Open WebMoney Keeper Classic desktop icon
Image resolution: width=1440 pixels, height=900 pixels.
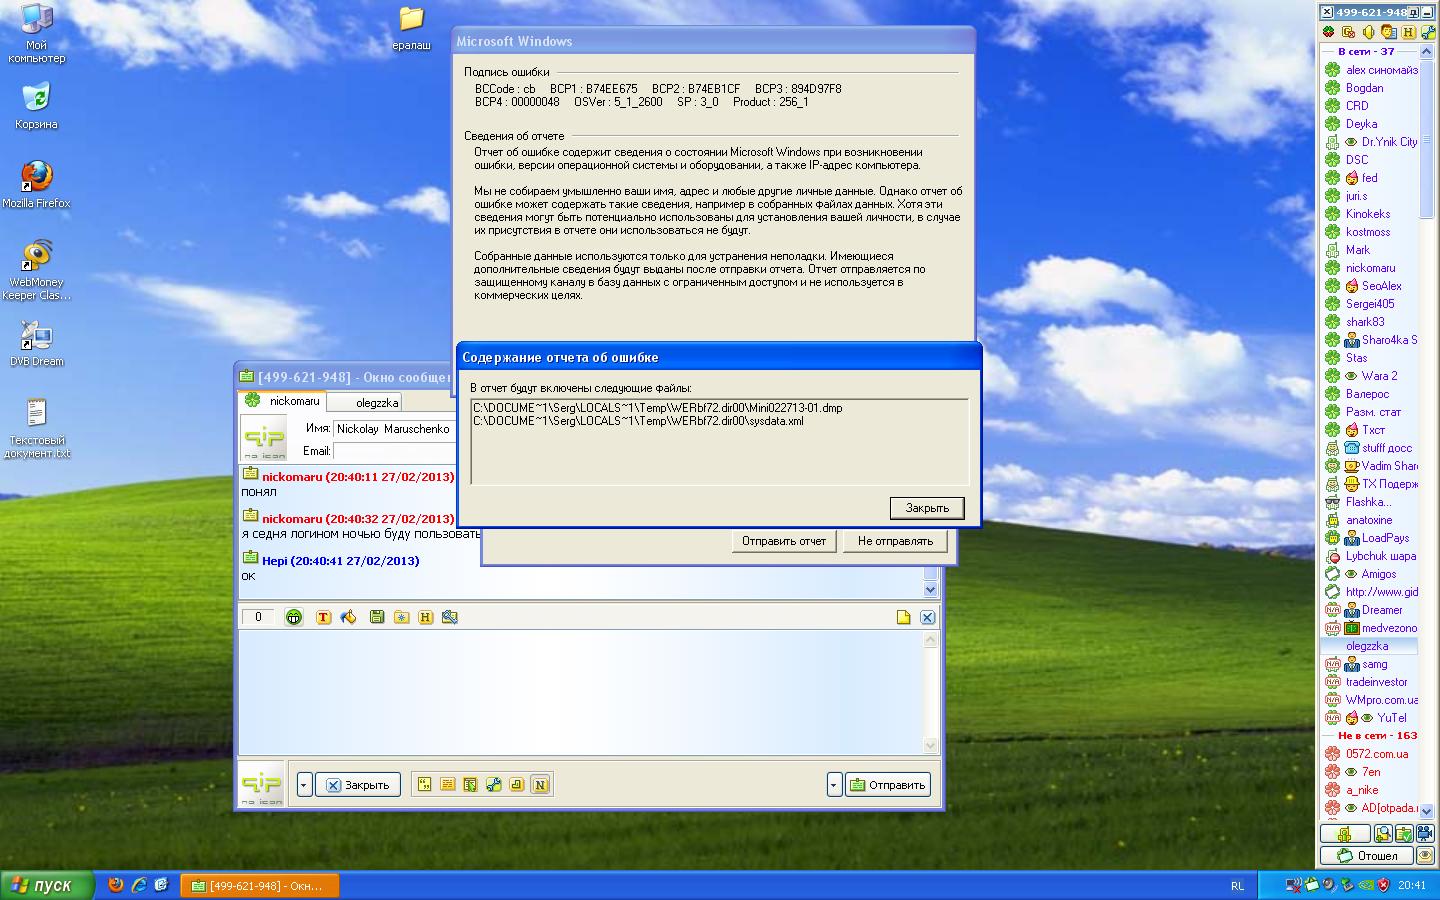[x=37, y=270]
